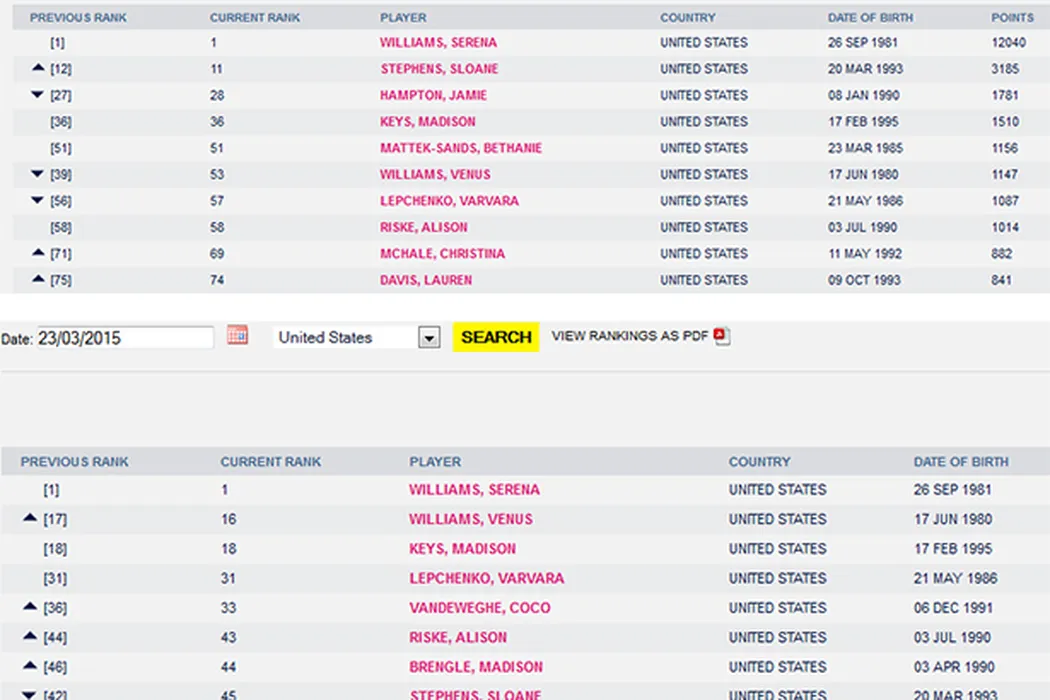Open Venus Williams link in bottom table

(x=471, y=519)
